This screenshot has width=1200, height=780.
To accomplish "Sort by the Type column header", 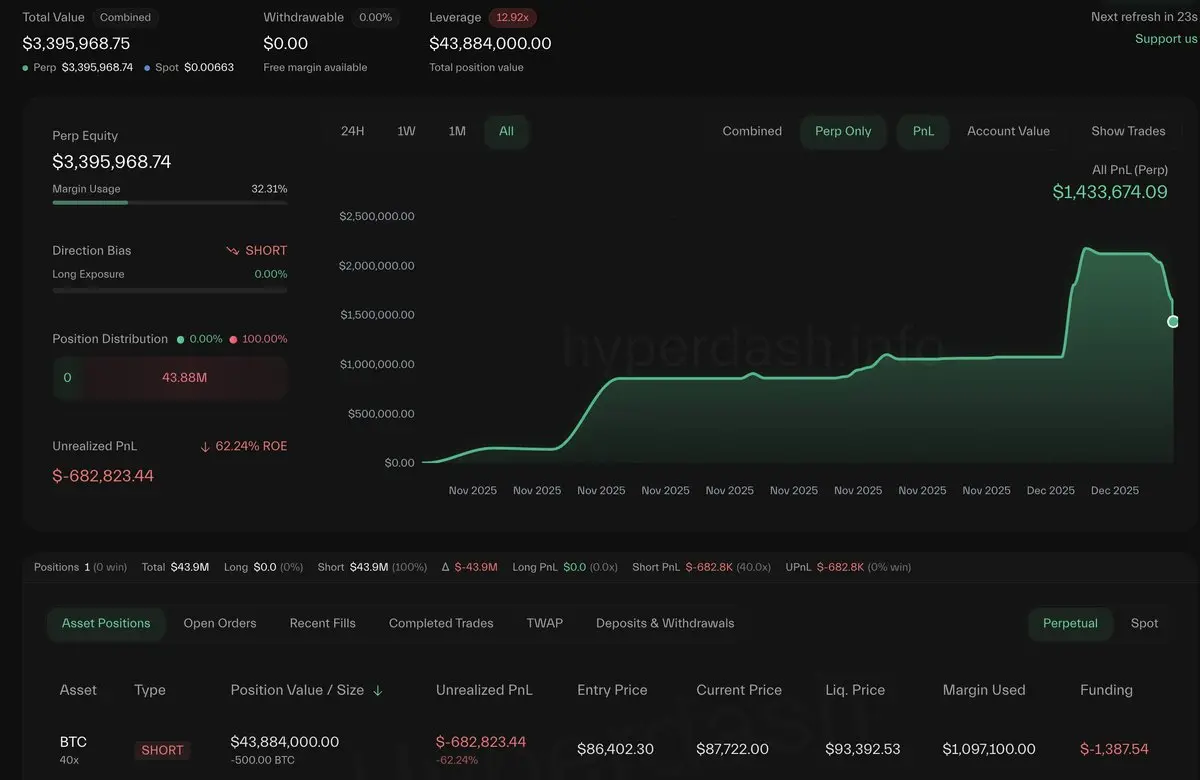I will [x=150, y=690].
